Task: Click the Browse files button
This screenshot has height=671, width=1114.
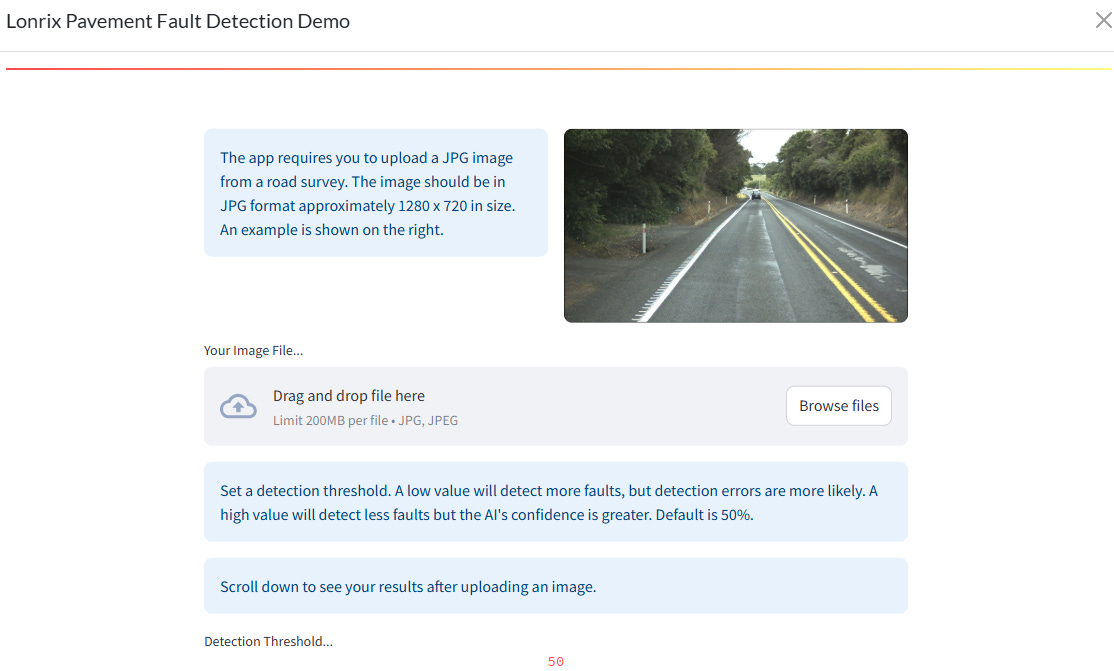Action: (x=838, y=406)
